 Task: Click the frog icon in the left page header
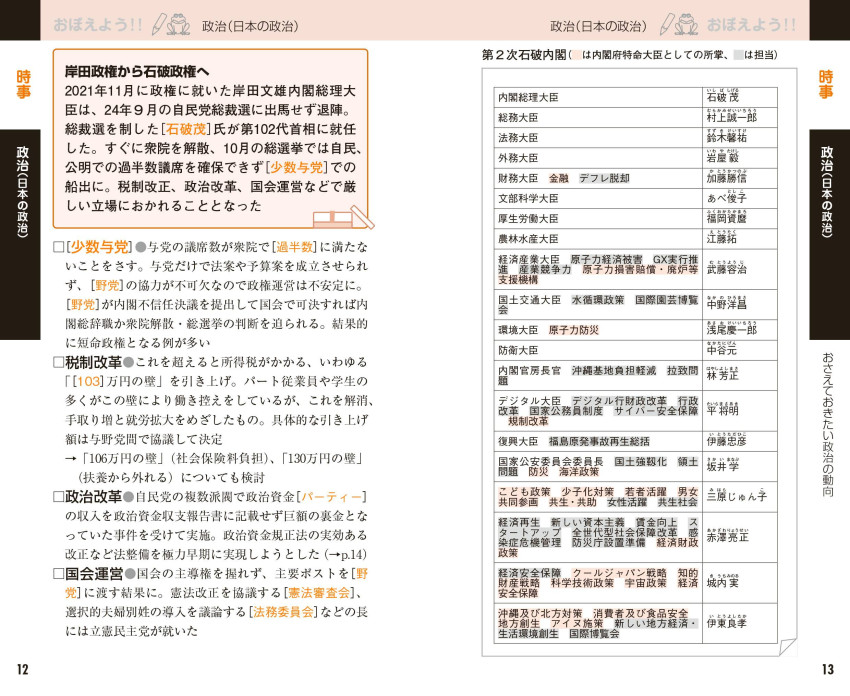[x=179, y=25]
